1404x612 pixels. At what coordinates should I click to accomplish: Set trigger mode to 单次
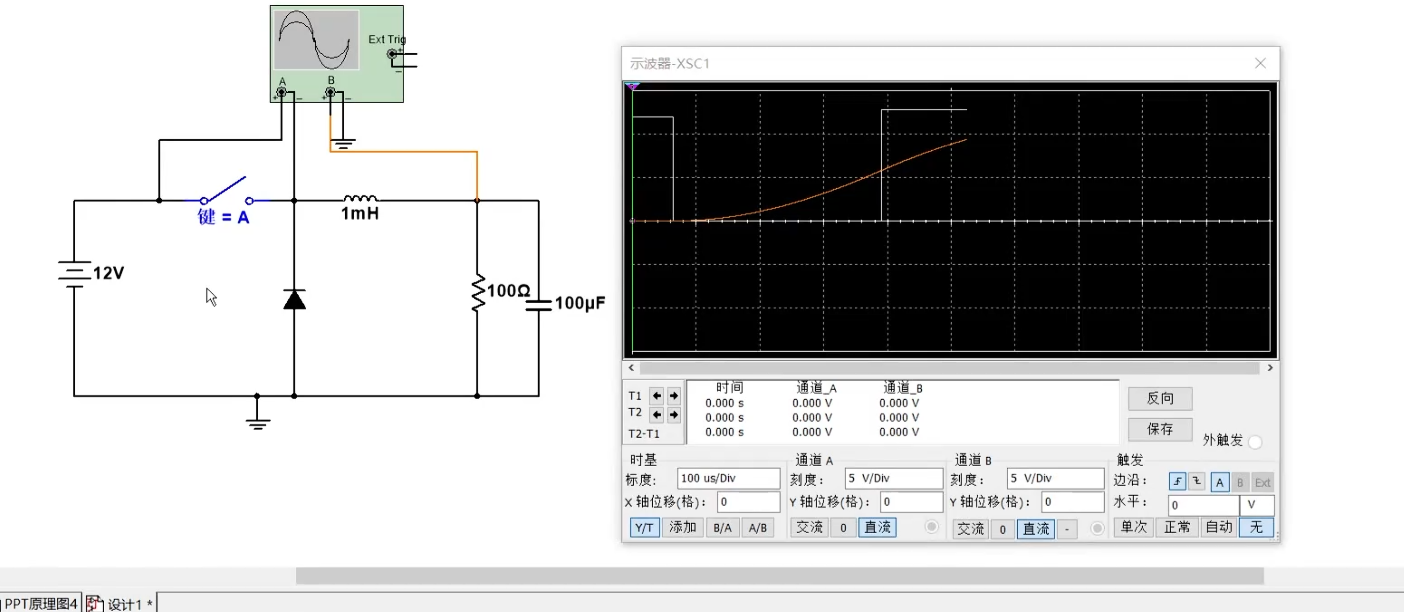(x=1134, y=527)
